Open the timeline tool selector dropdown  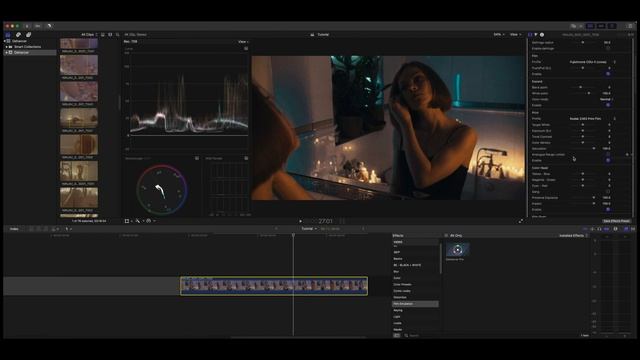[68, 229]
